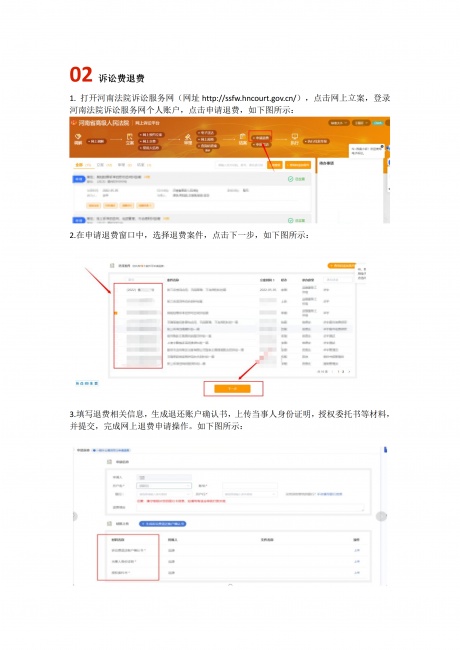The image size is (460, 650).
Task: Click the green 已立案 check status icon
Action: point(291,179)
